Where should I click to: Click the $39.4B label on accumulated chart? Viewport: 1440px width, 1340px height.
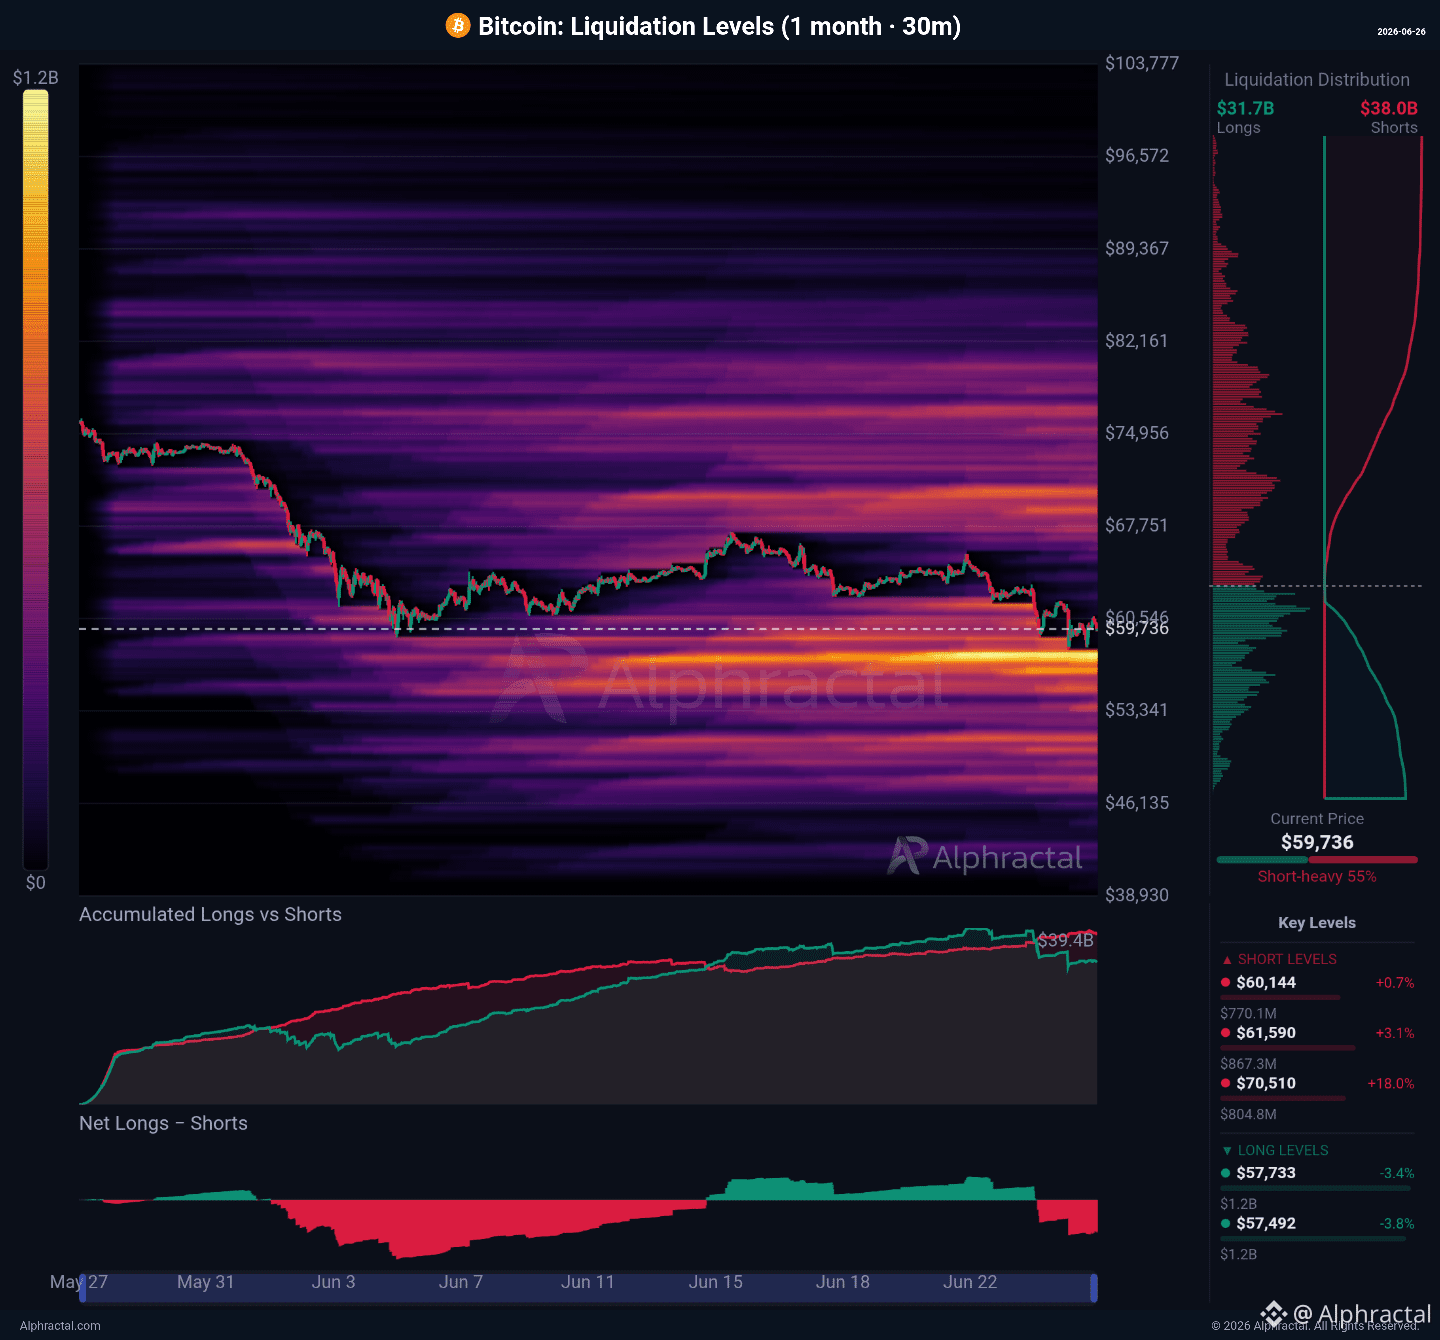pyautogui.click(x=1065, y=940)
